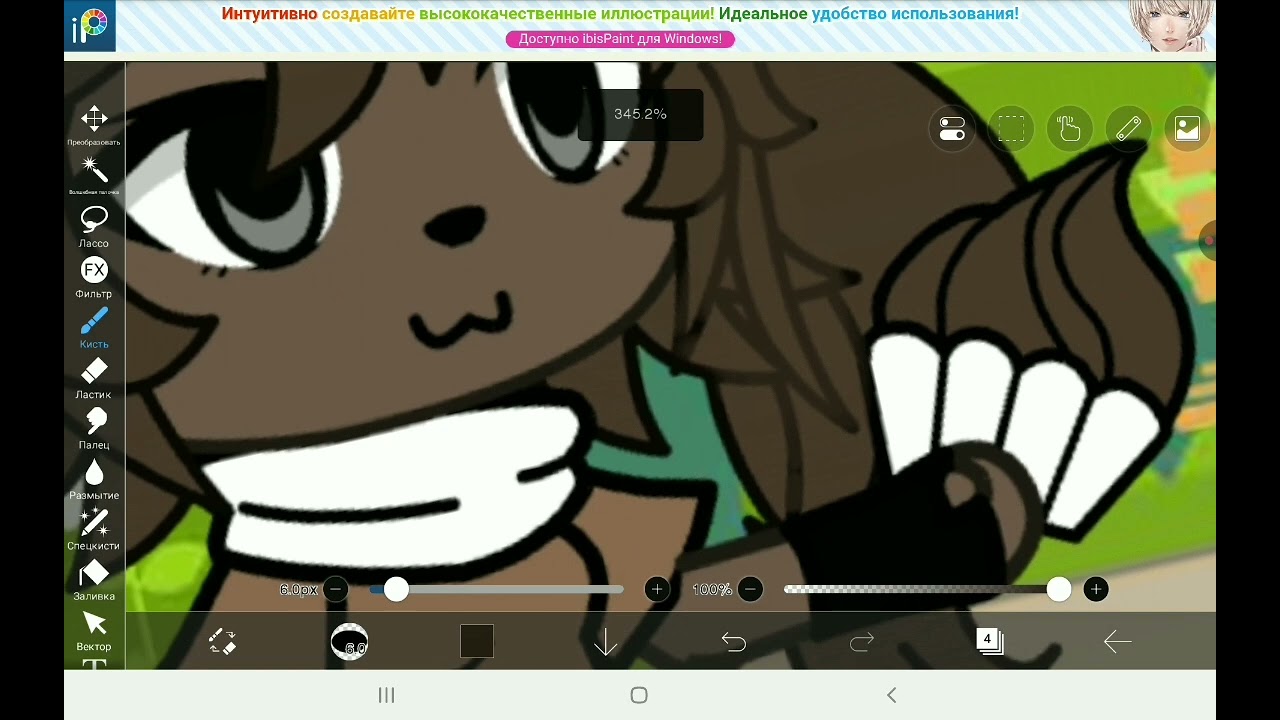This screenshot has height=720, width=1280.
Task: Tap the back arrow in bottom toolbar
Action: tap(1118, 642)
